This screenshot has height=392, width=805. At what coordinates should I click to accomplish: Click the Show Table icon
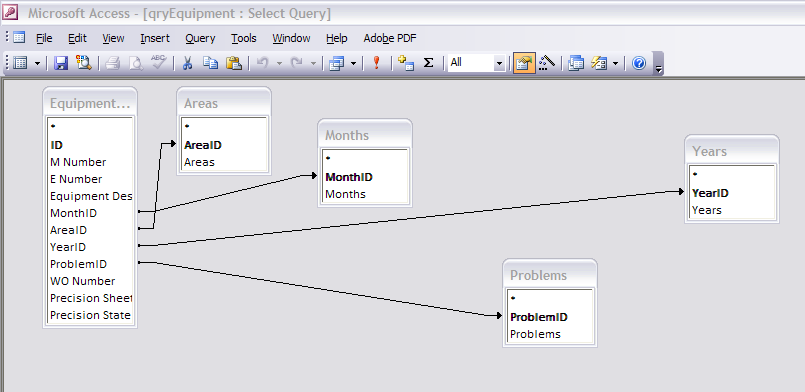coord(406,63)
